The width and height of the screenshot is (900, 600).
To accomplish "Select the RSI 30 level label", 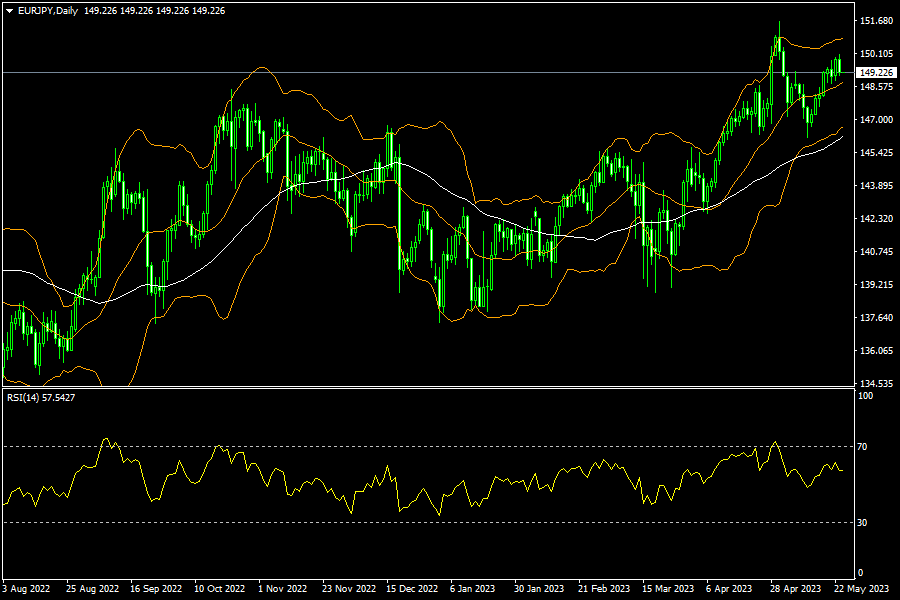I will 862,522.
